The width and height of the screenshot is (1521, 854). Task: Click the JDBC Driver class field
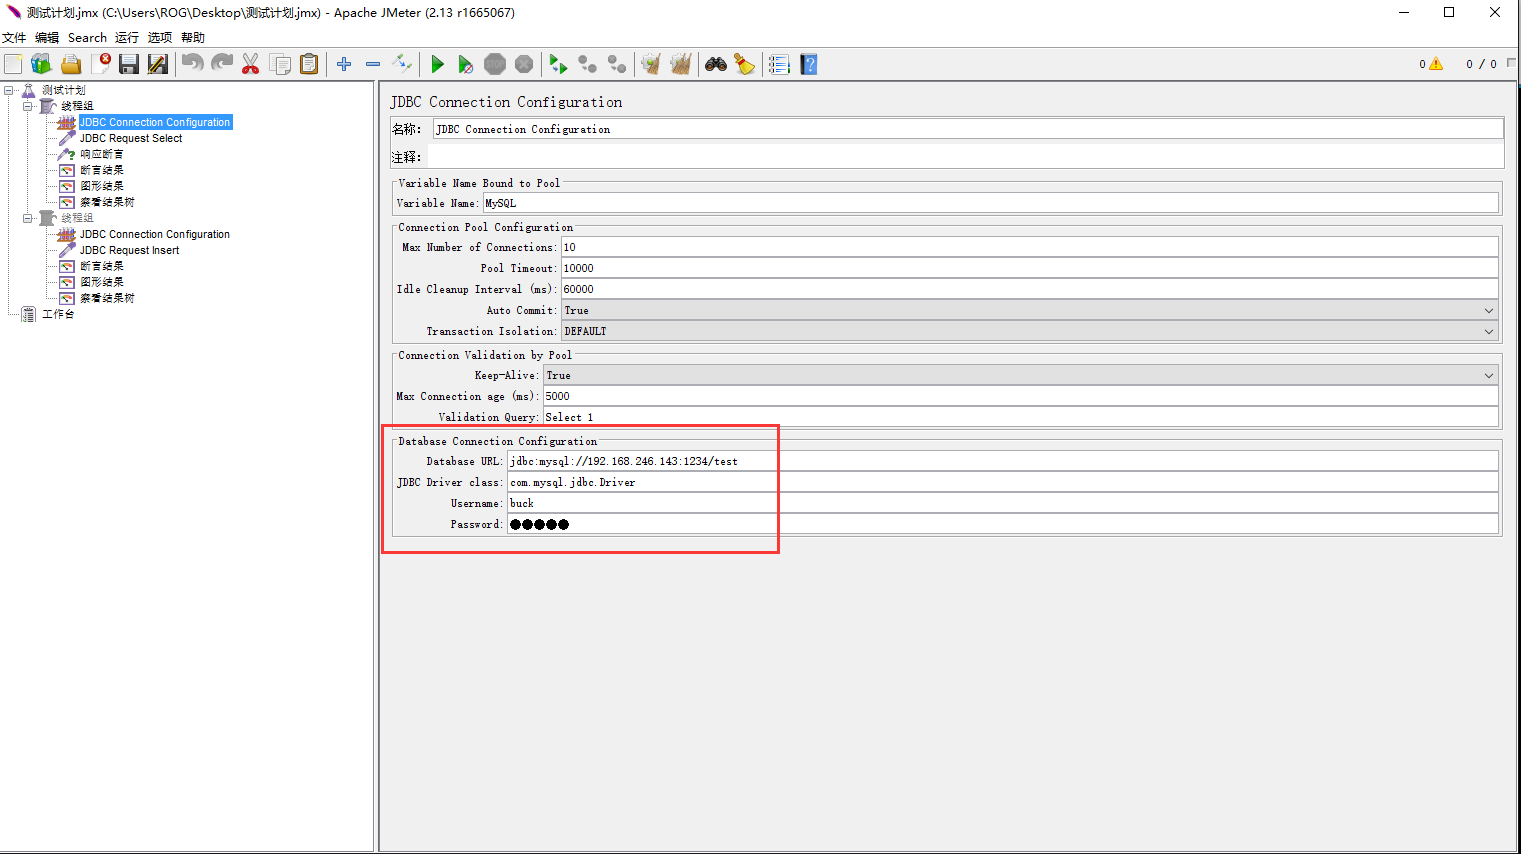click(x=1003, y=482)
